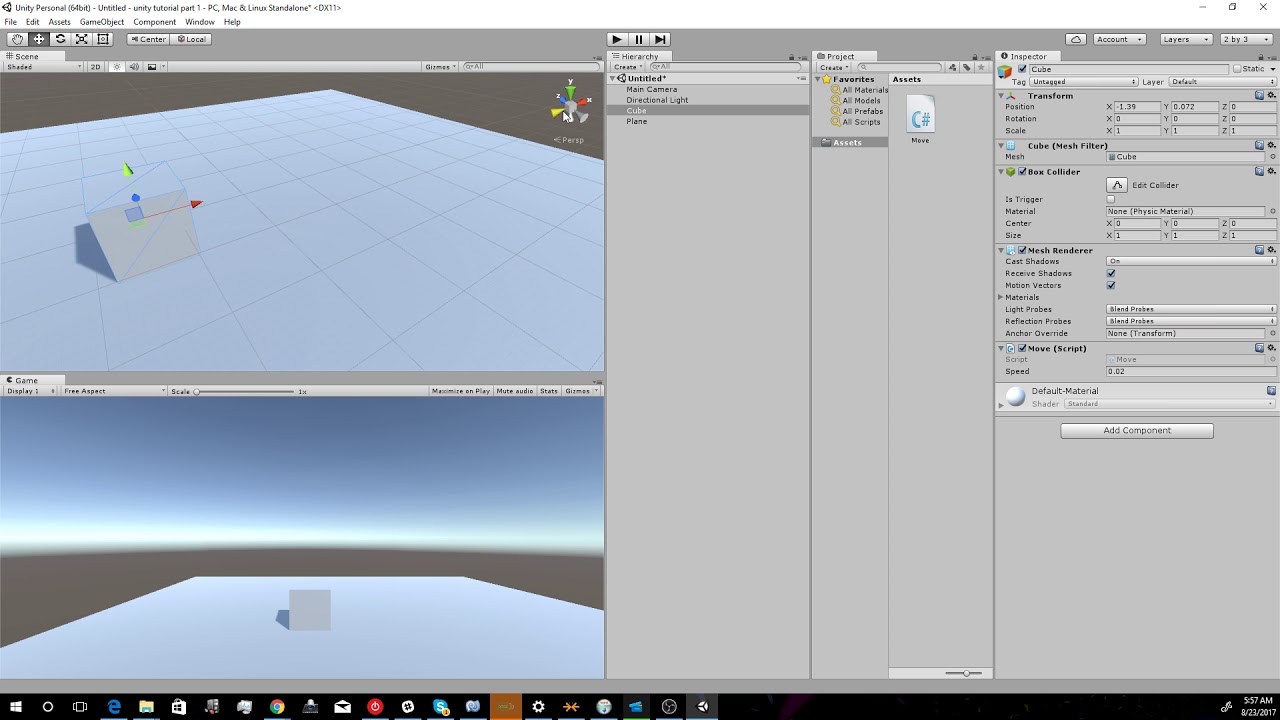Image resolution: width=1280 pixels, height=720 pixels.
Task: Open the Cast Shadows dropdown
Action: [x=1191, y=261]
